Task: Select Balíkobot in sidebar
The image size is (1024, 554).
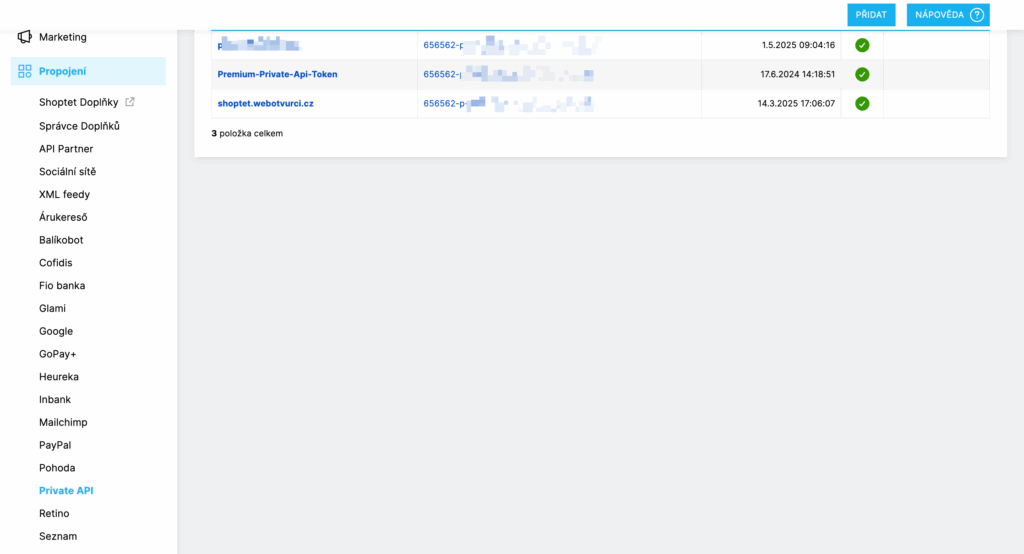Action: point(61,240)
